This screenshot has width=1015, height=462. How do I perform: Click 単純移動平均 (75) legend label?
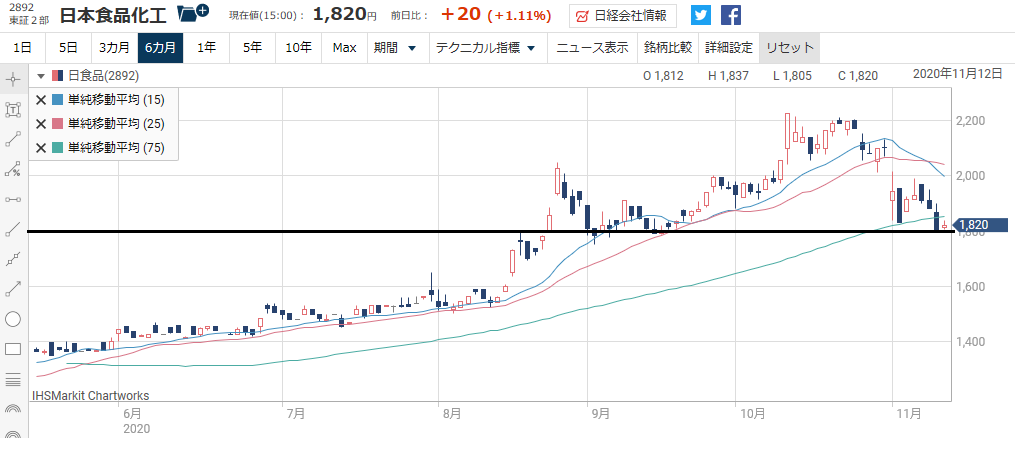[116, 148]
